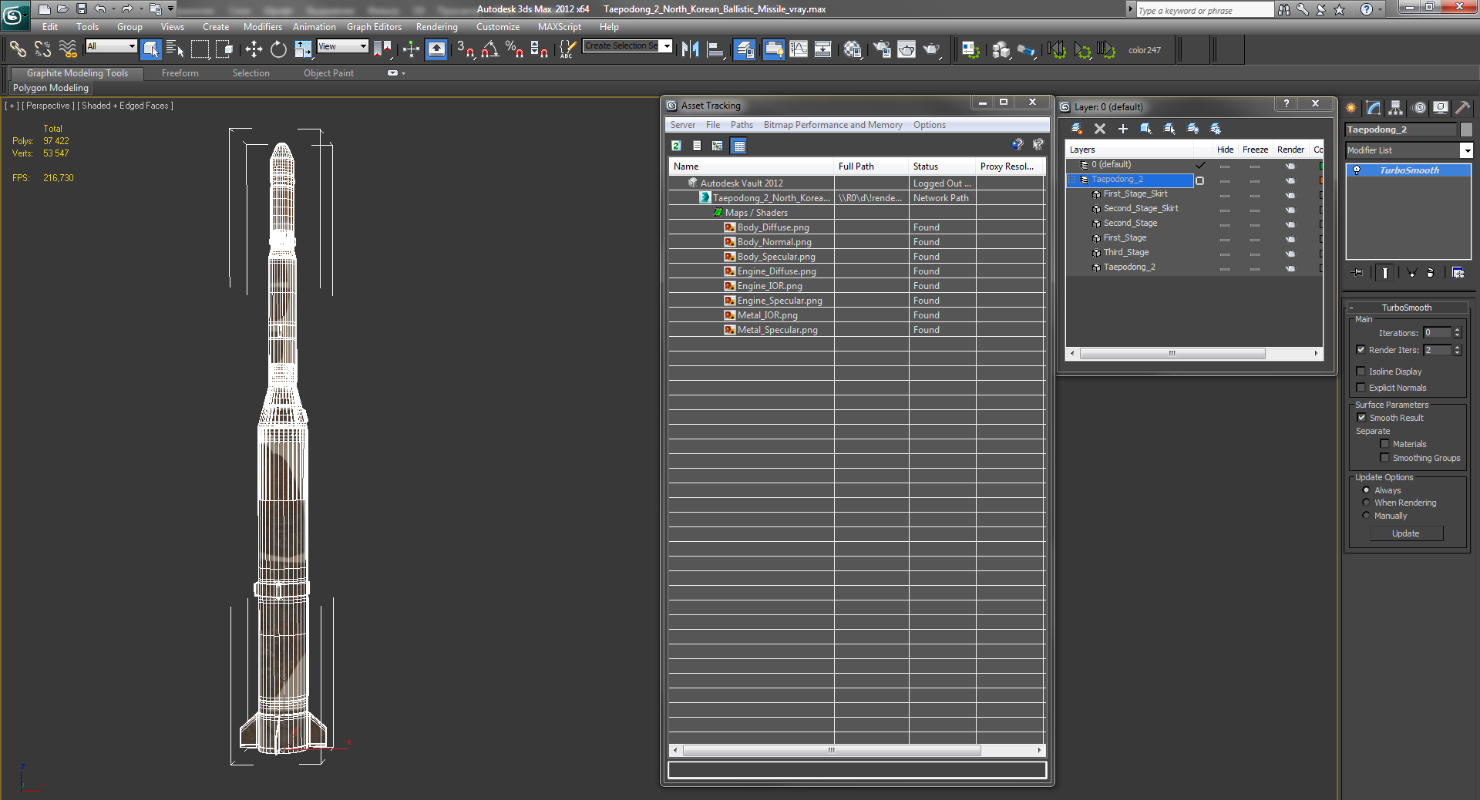The height and width of the screenshot is (800, 1480).
Task: Click the Perspective viewport label
Action: click(47, 105)
